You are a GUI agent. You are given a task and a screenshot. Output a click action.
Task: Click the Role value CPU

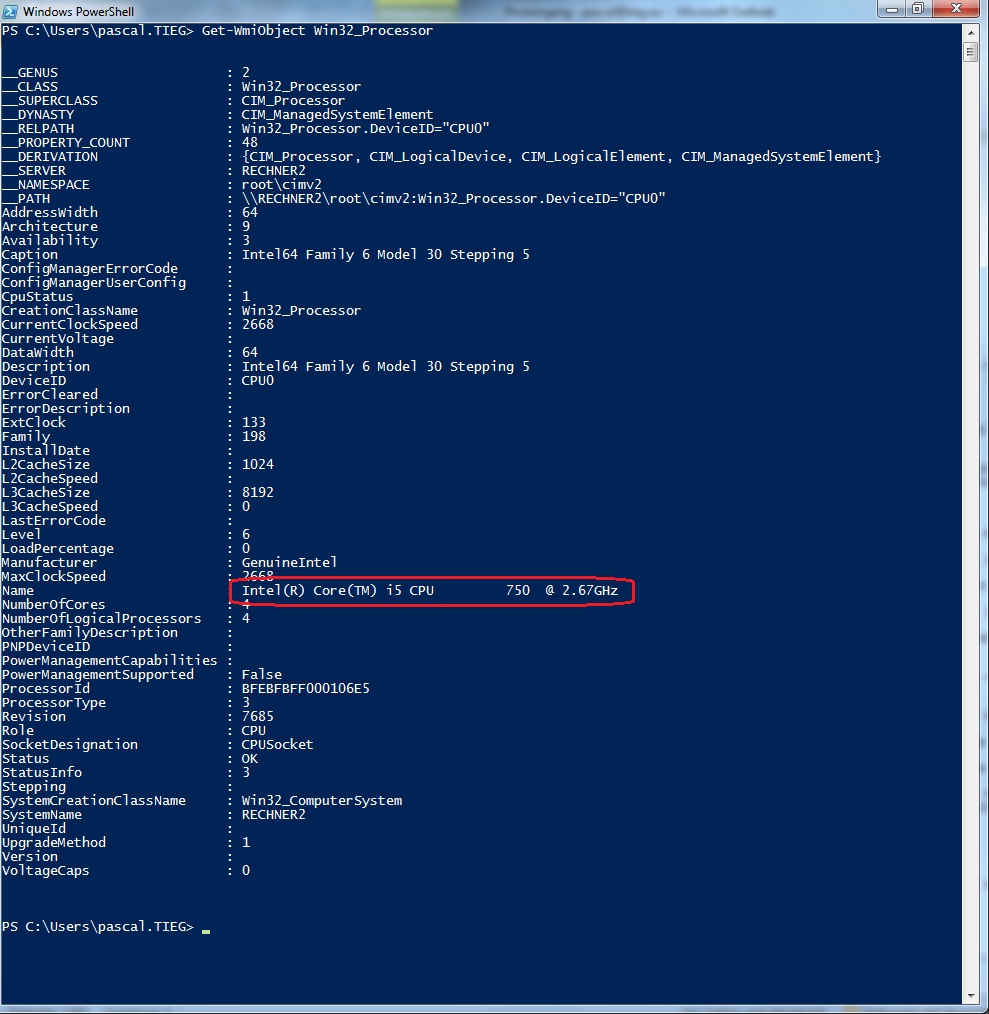pyautogui.click(x=254, y=731)
